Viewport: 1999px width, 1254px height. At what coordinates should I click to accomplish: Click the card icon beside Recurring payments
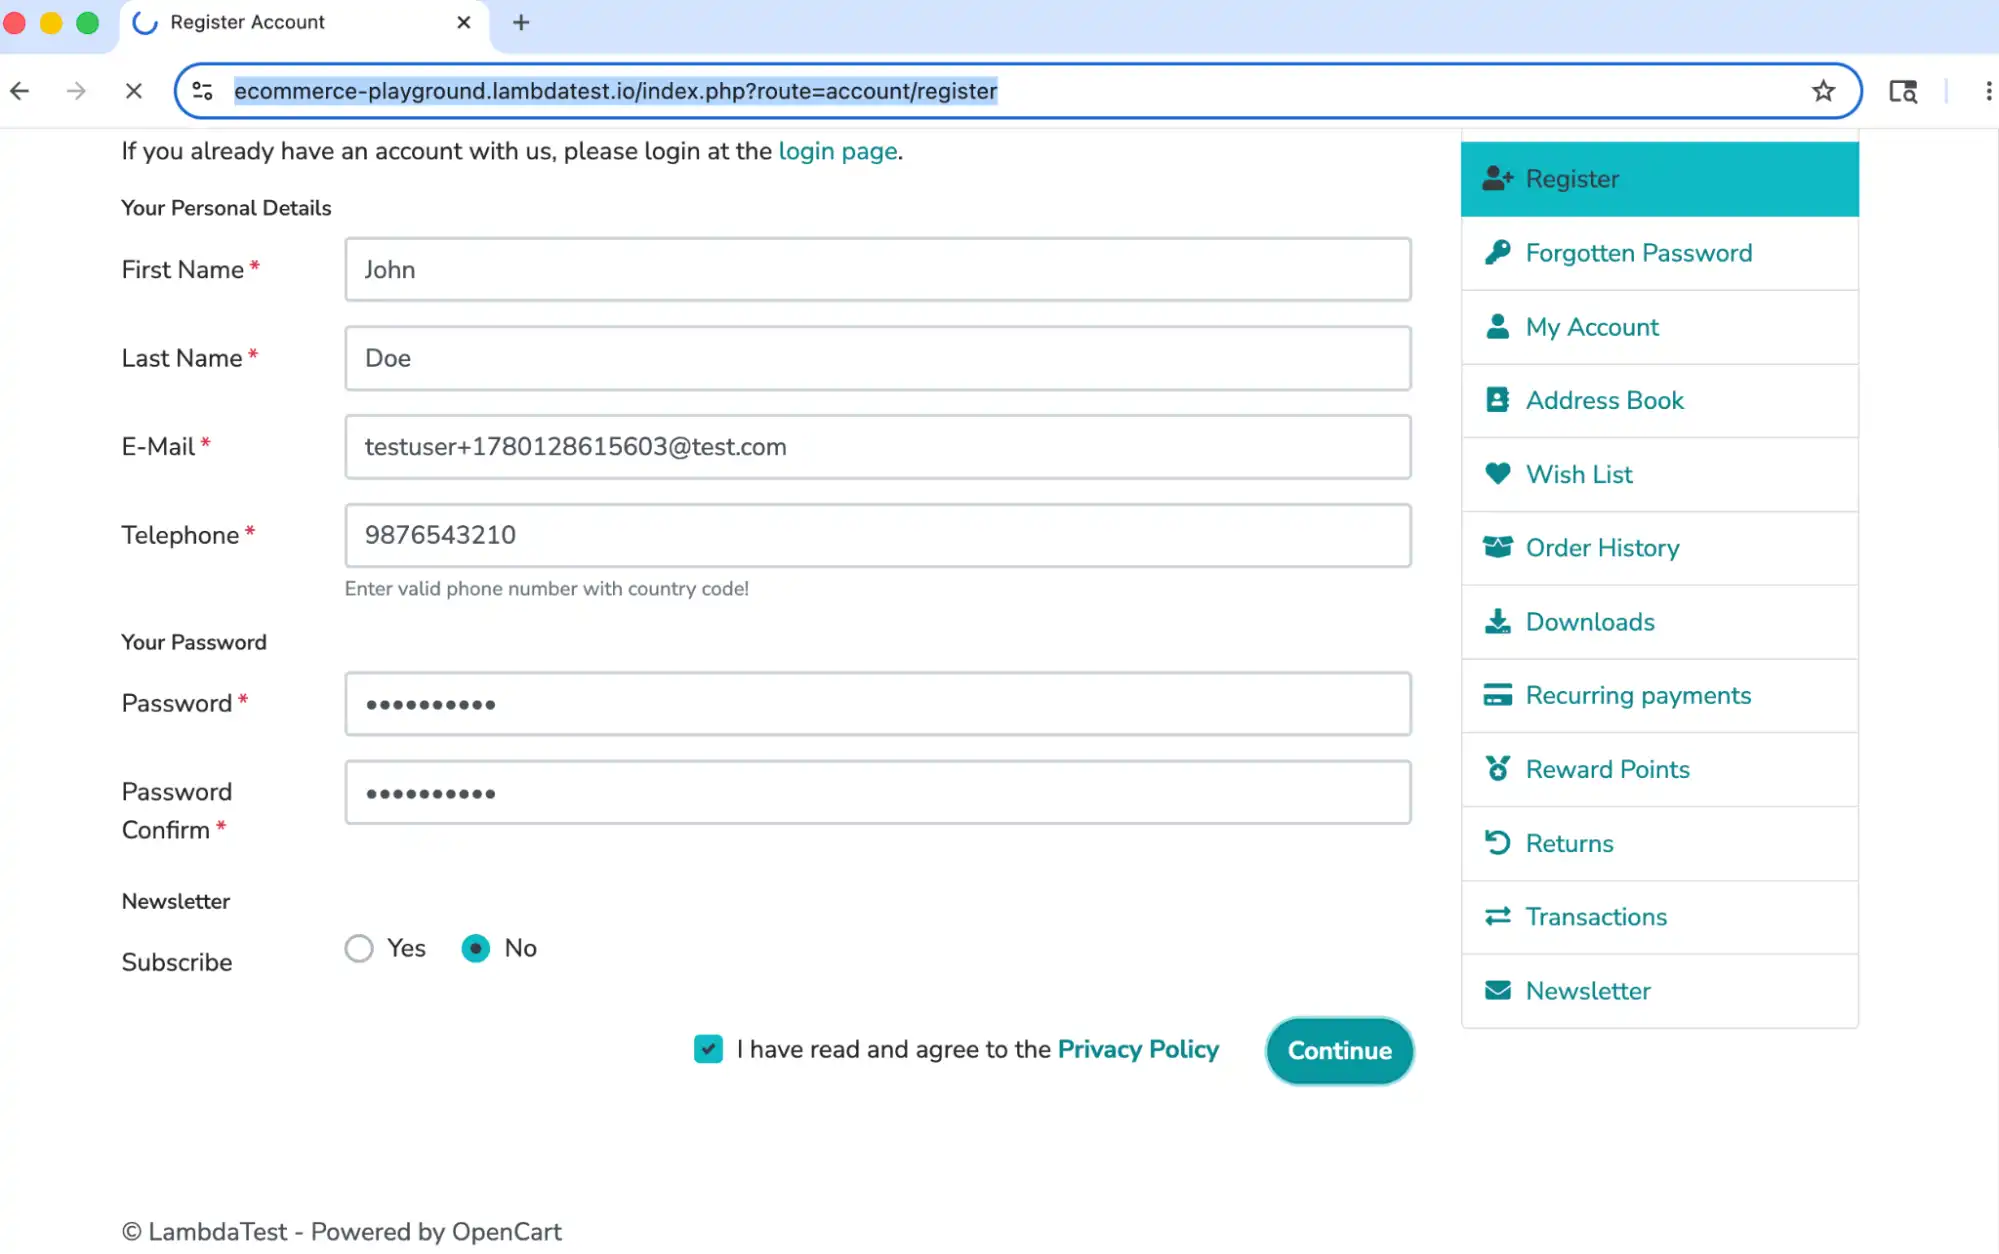point(1497,695)
